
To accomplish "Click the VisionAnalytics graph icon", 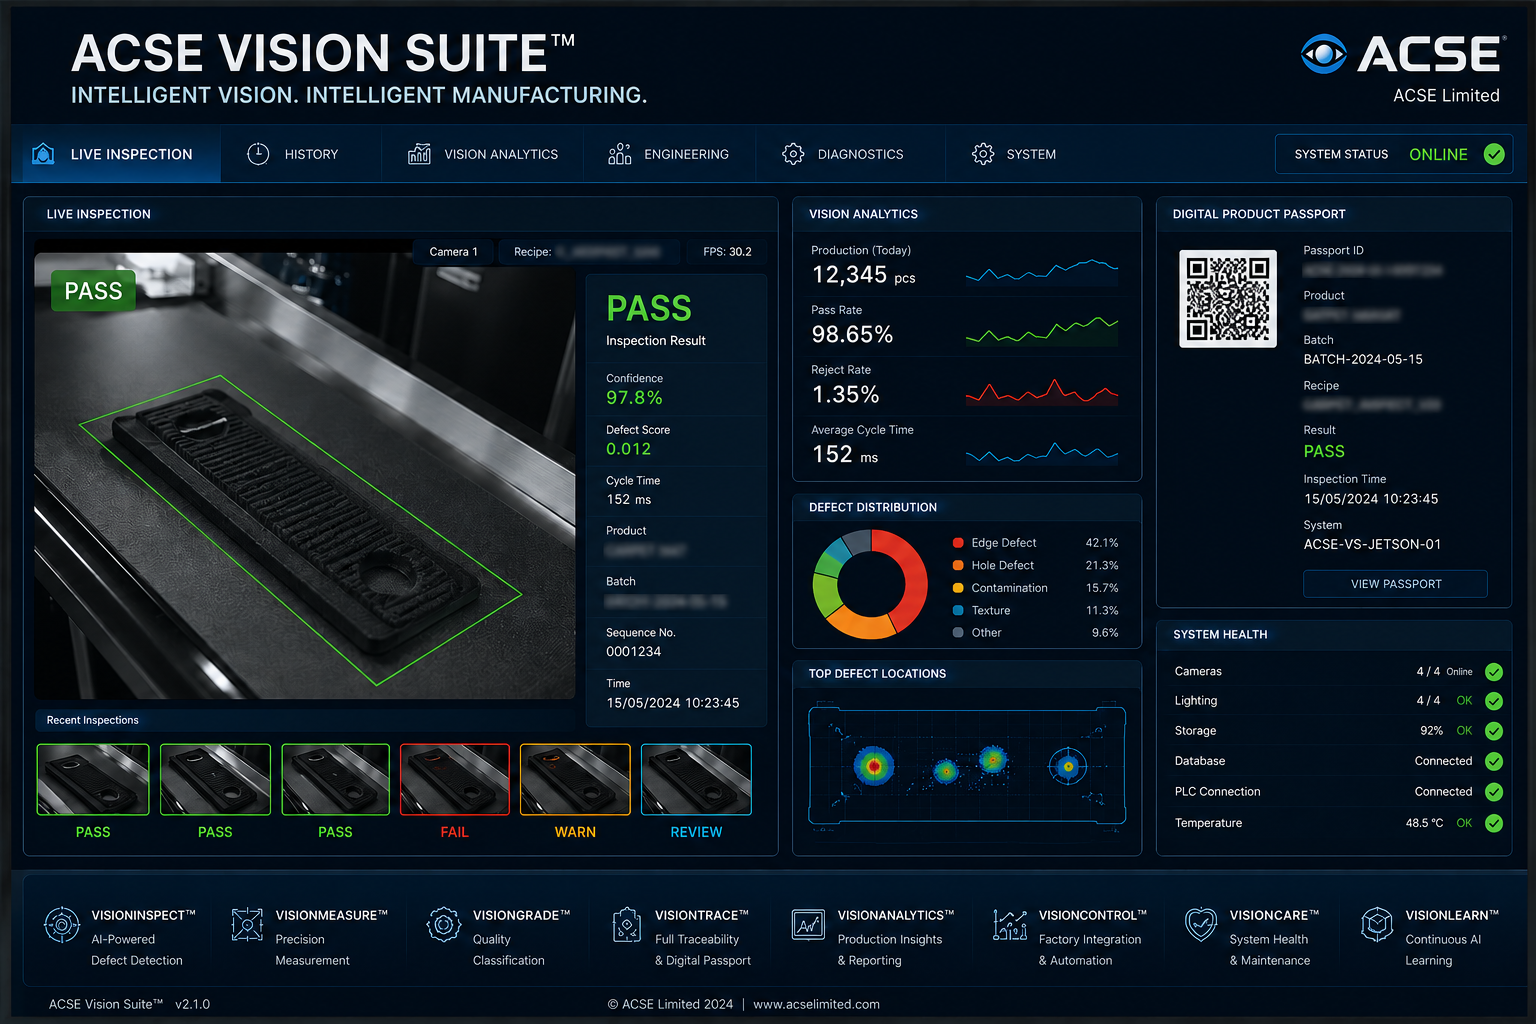I will tap(808, 925).
